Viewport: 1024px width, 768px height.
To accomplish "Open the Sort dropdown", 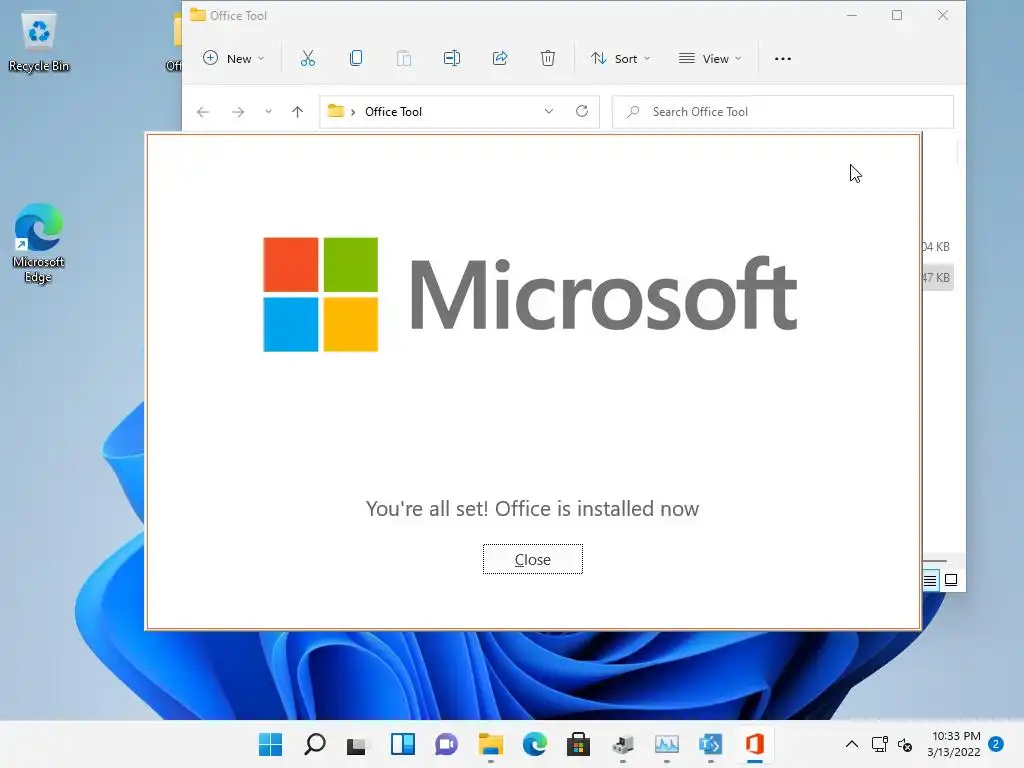I will (x=620, y=59).
